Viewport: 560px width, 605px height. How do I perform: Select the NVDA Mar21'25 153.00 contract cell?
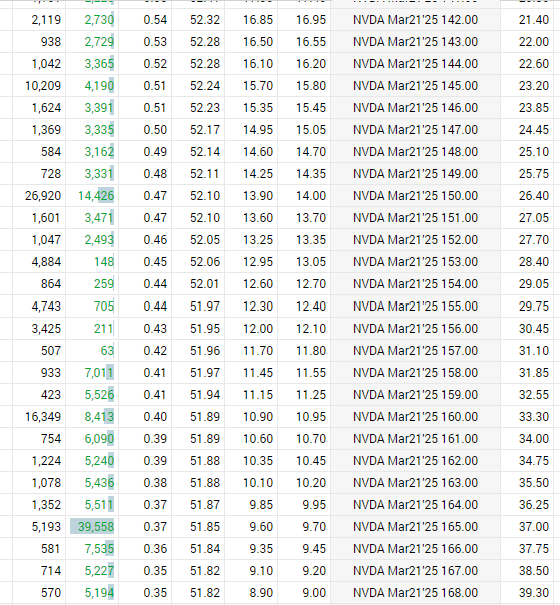[x=415, y=262]
